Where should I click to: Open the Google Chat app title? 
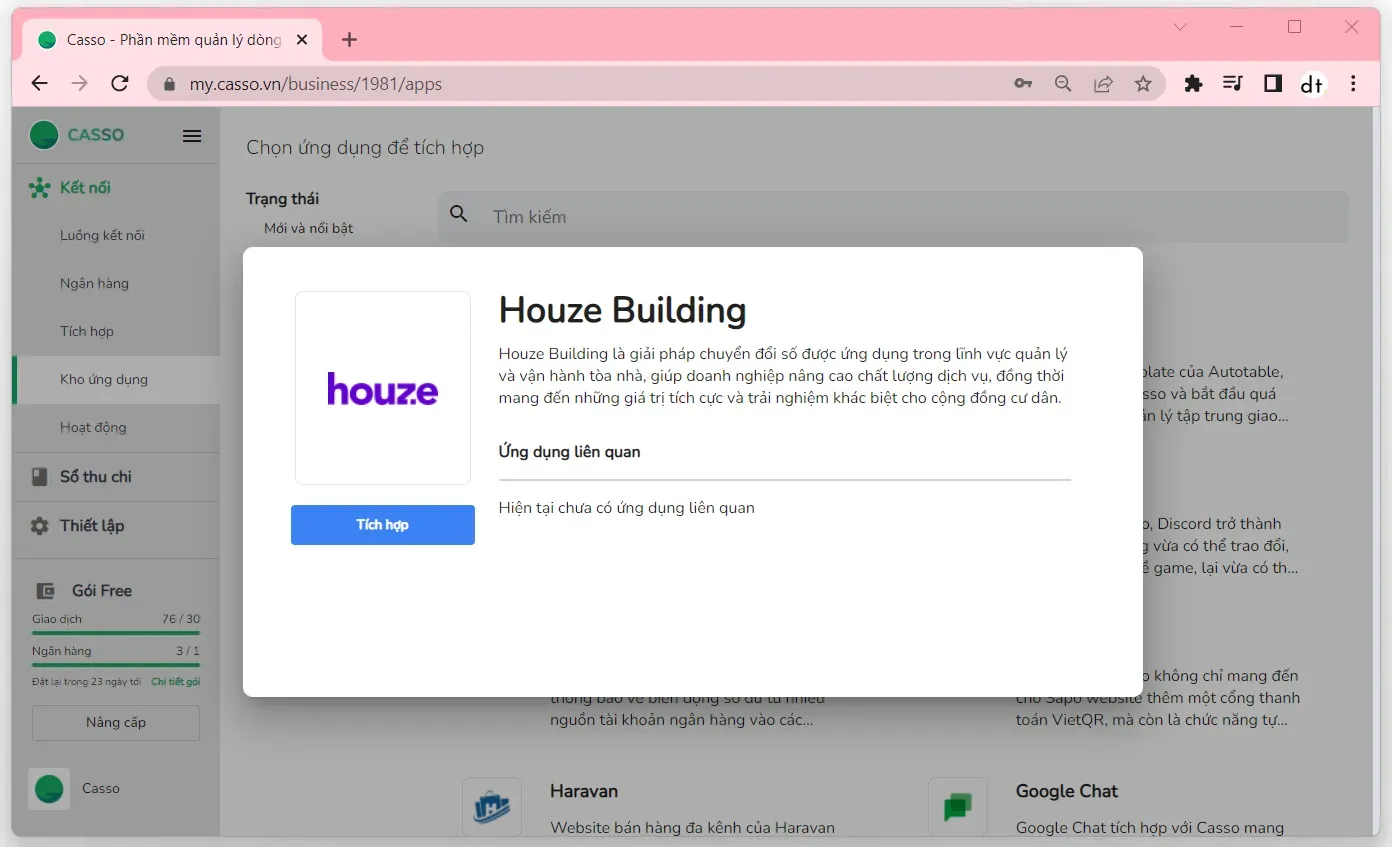(x=1067, y=791)
